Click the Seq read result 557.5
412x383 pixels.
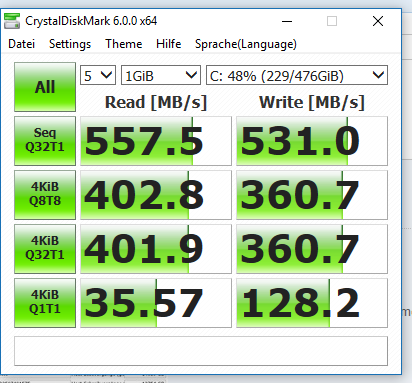pyautogui.click(x=156, y=141)
